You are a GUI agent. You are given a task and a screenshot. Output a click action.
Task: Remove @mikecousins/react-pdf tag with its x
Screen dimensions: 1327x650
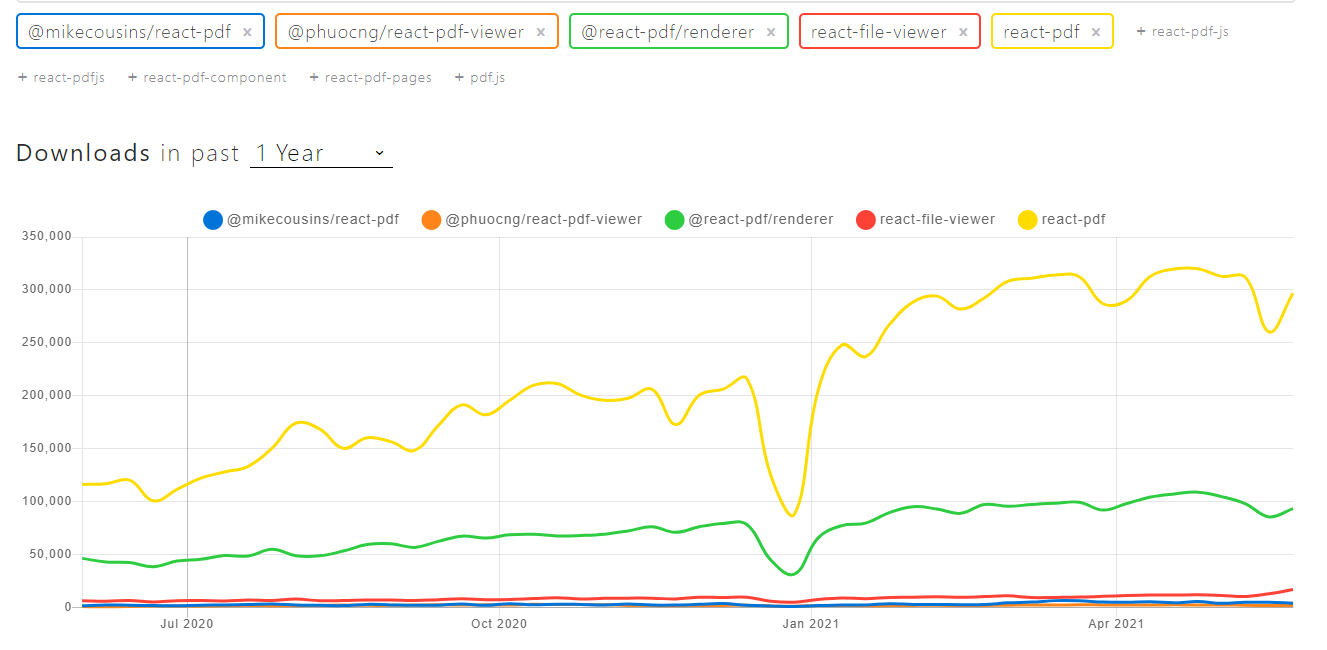coord(247,32)
